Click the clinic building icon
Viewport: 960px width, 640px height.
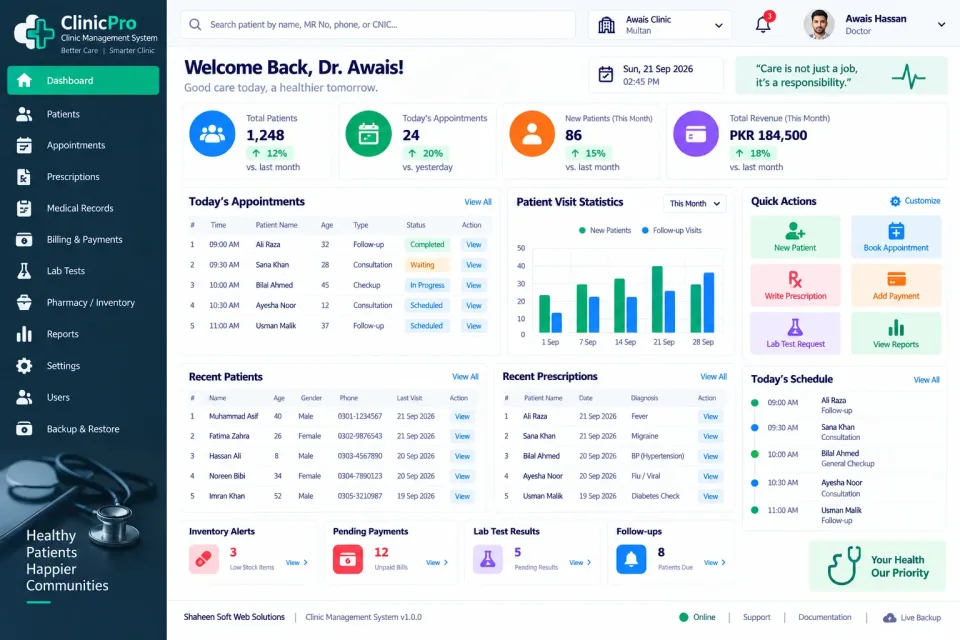[x=606, y=25]
